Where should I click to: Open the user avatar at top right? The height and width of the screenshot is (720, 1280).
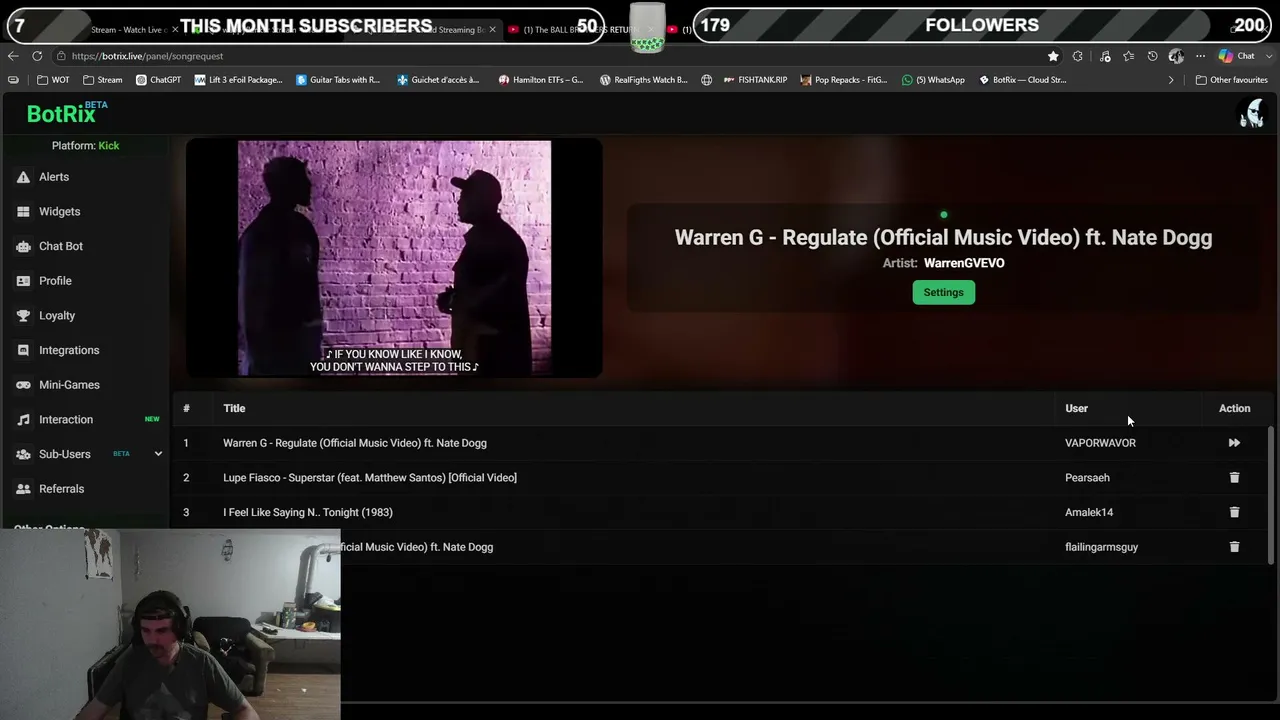1251,113
